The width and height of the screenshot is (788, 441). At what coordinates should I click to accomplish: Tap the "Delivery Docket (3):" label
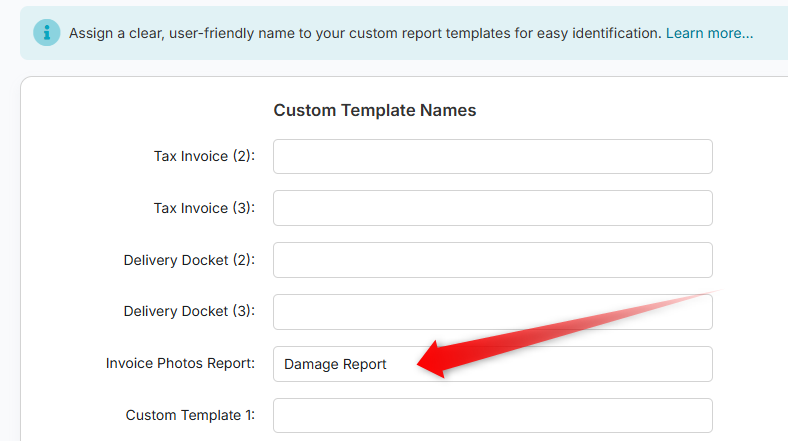[x=189, y=311]
